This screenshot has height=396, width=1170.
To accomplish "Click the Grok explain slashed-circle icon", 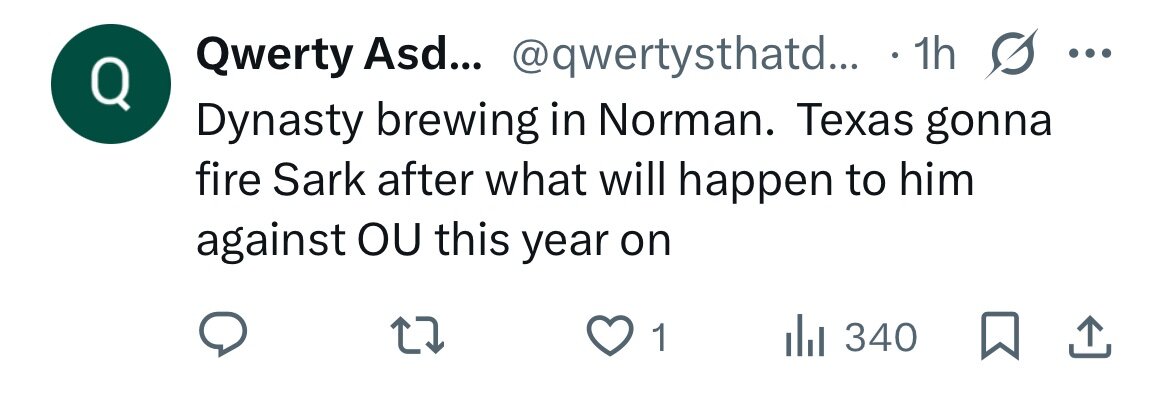I will [x=1011, y=54].
